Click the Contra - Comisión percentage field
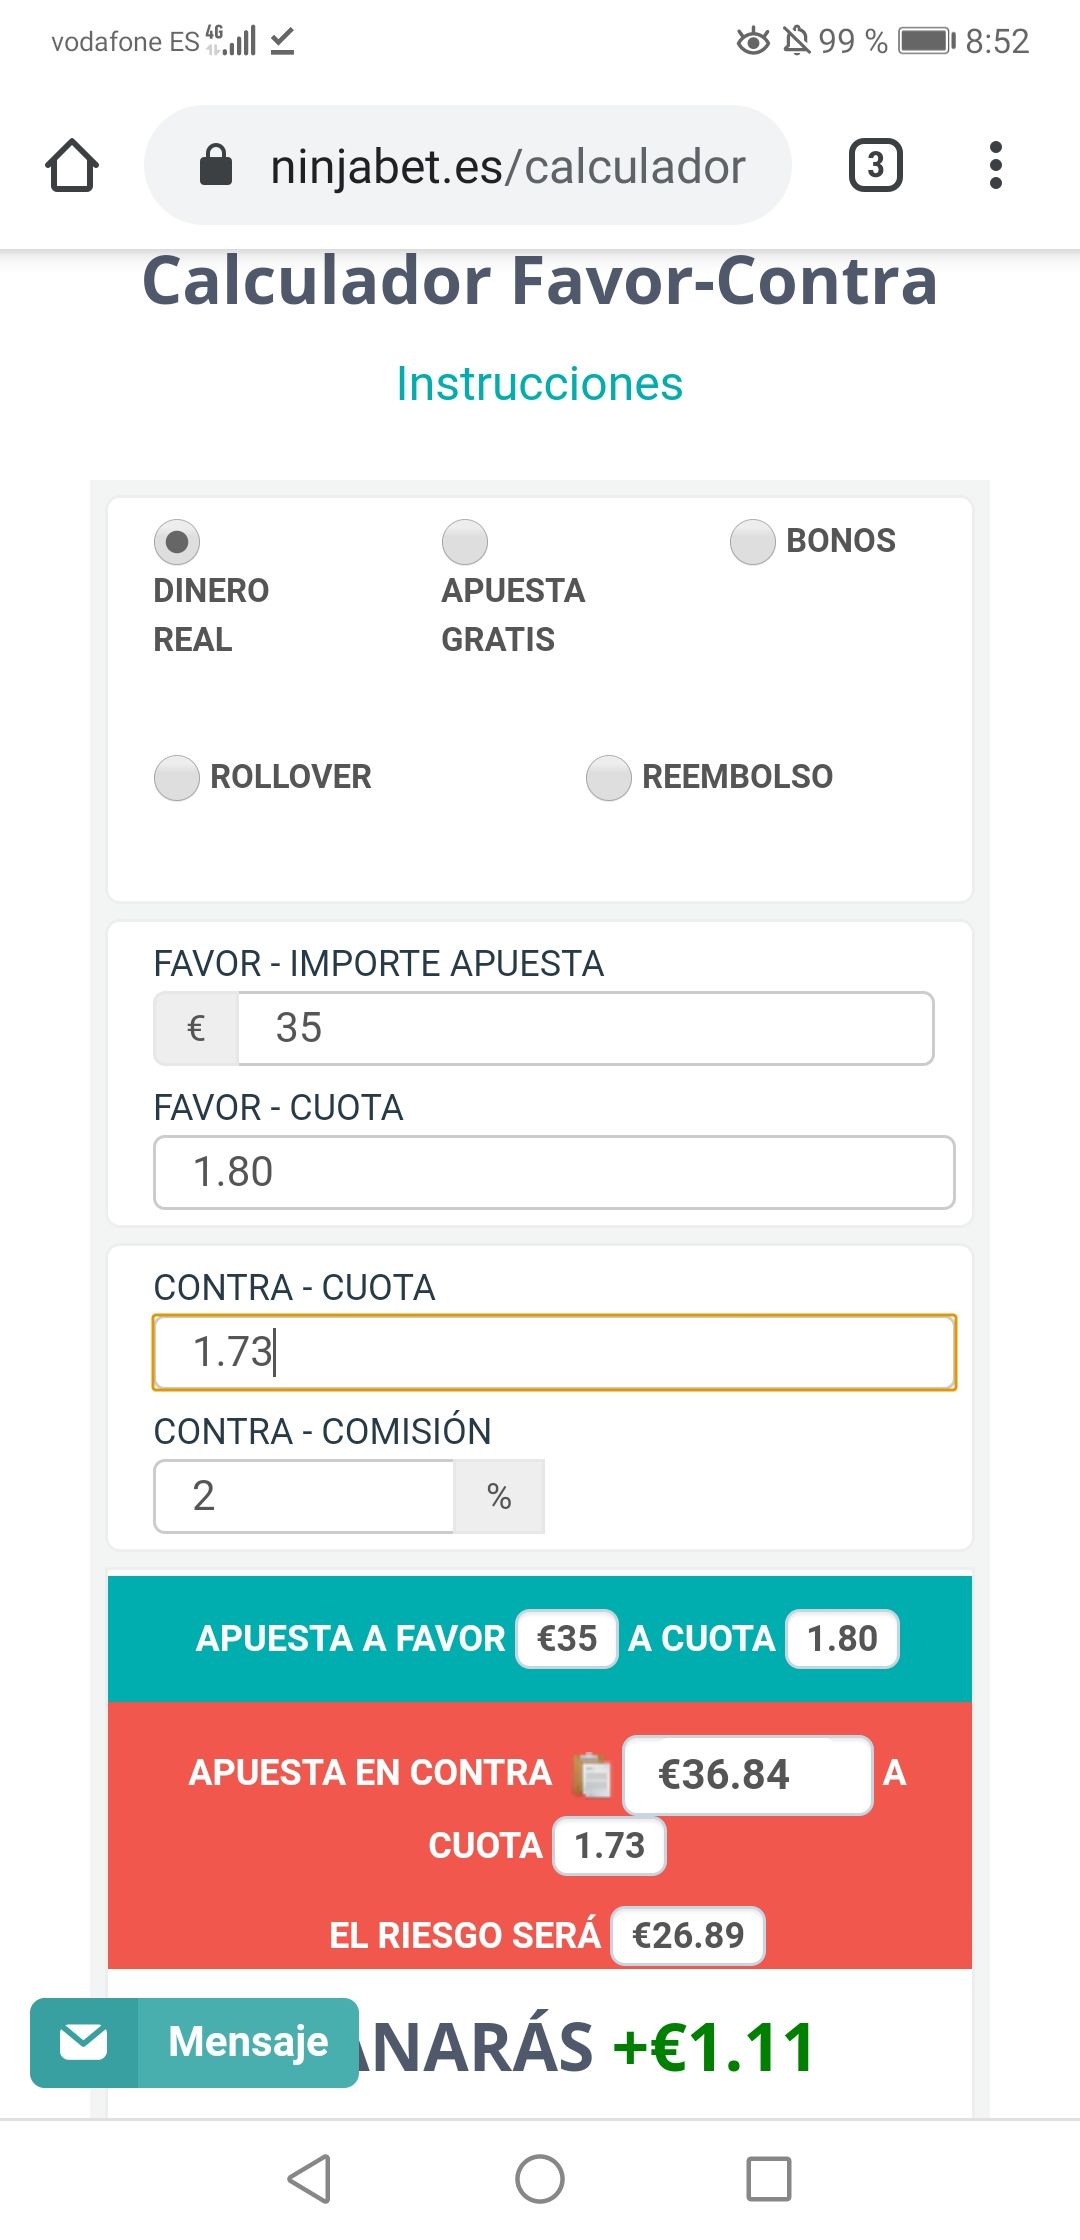1080x2240 pixels. (304, 1496)
